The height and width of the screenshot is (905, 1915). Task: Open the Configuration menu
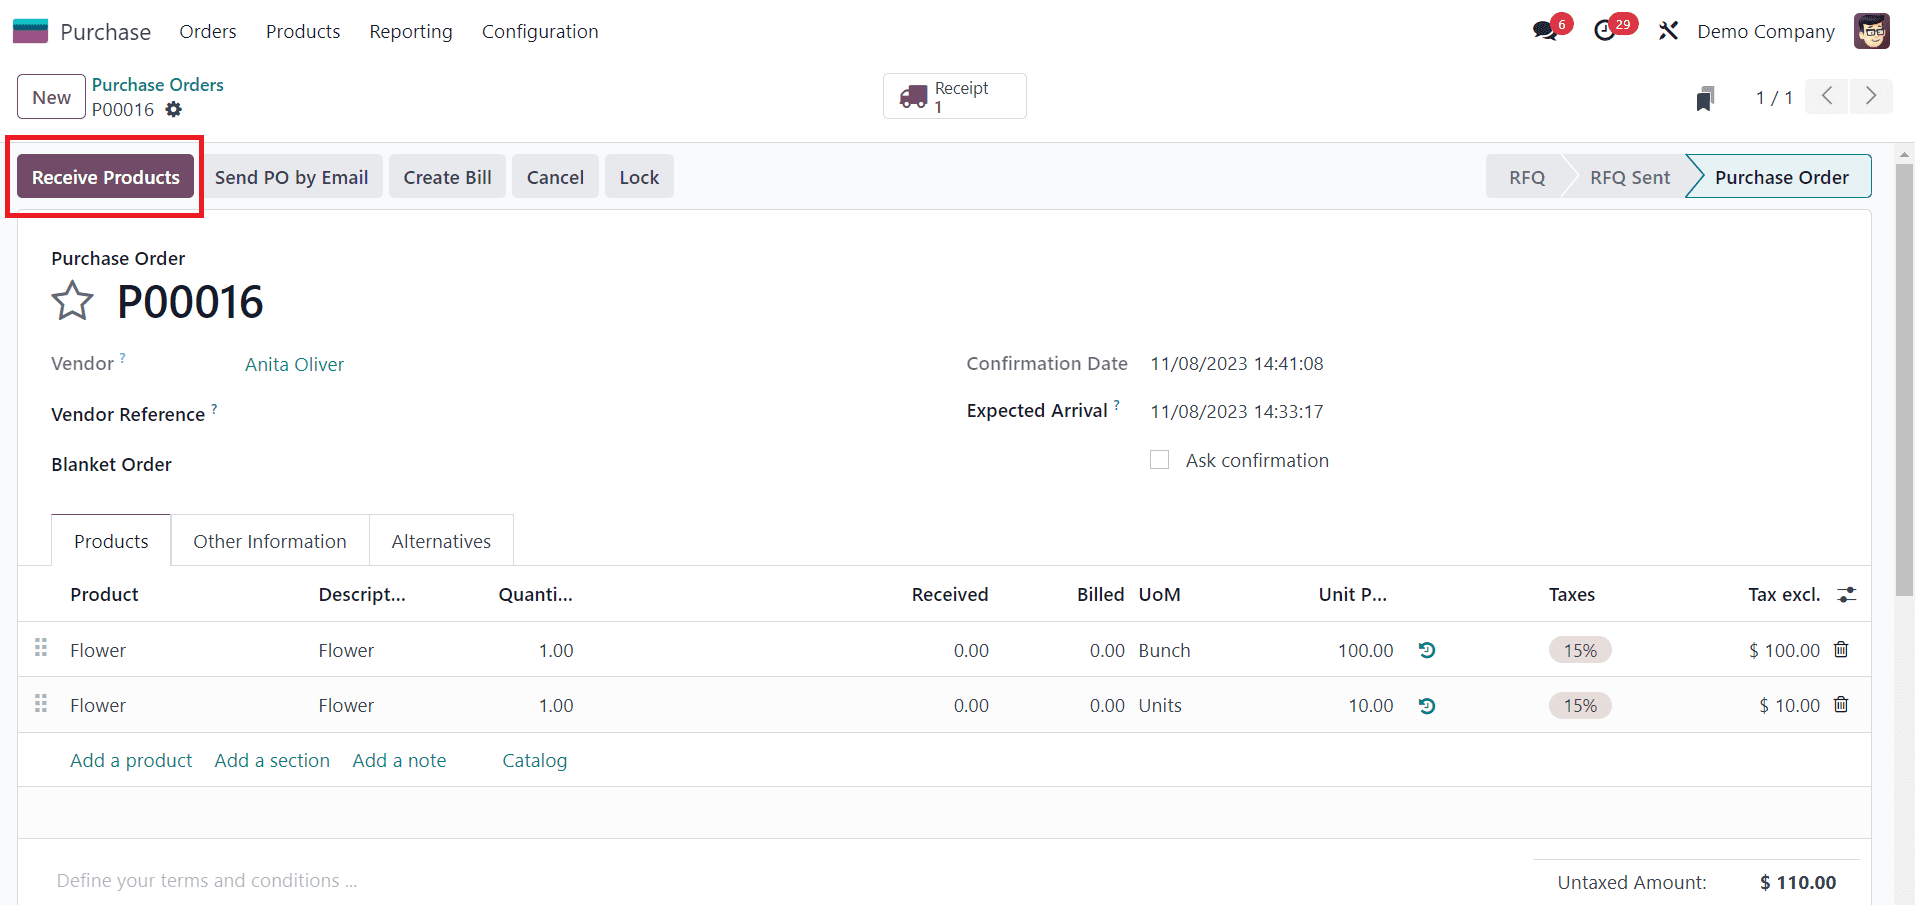tap(540, 31)
